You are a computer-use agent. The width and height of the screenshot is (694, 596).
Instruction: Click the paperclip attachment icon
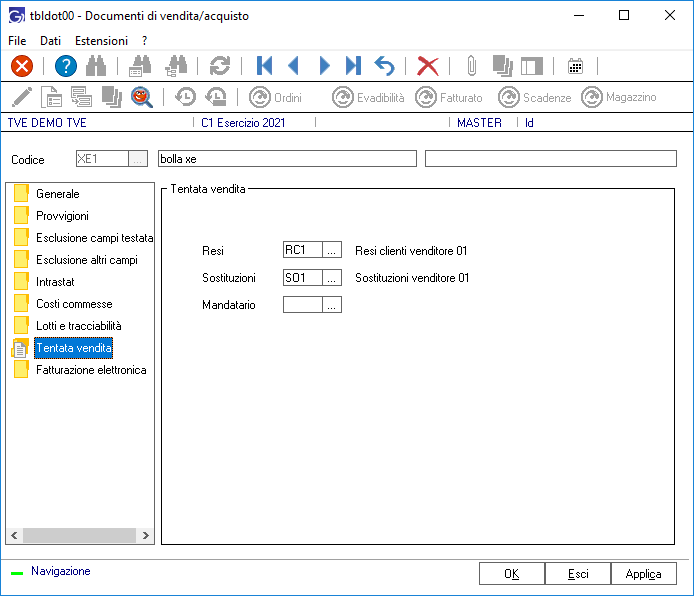click(x=472, y=66)
